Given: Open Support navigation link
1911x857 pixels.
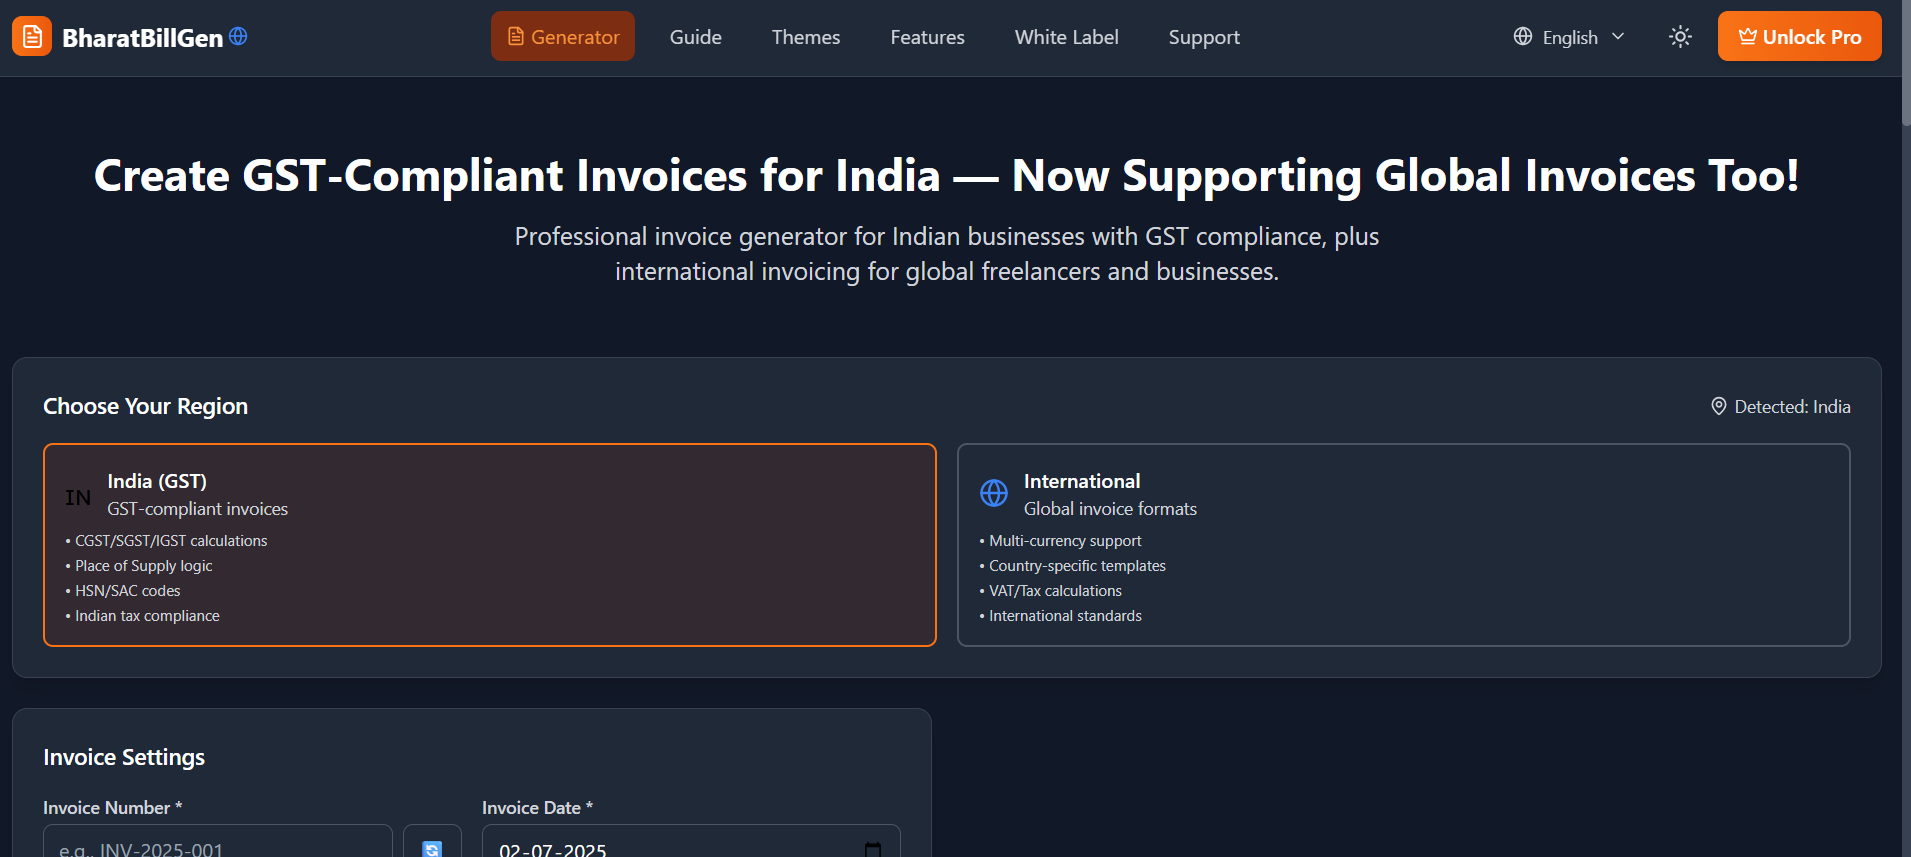Looking at the screenshot, I should pyautogui.click(x=1204, y=37).
